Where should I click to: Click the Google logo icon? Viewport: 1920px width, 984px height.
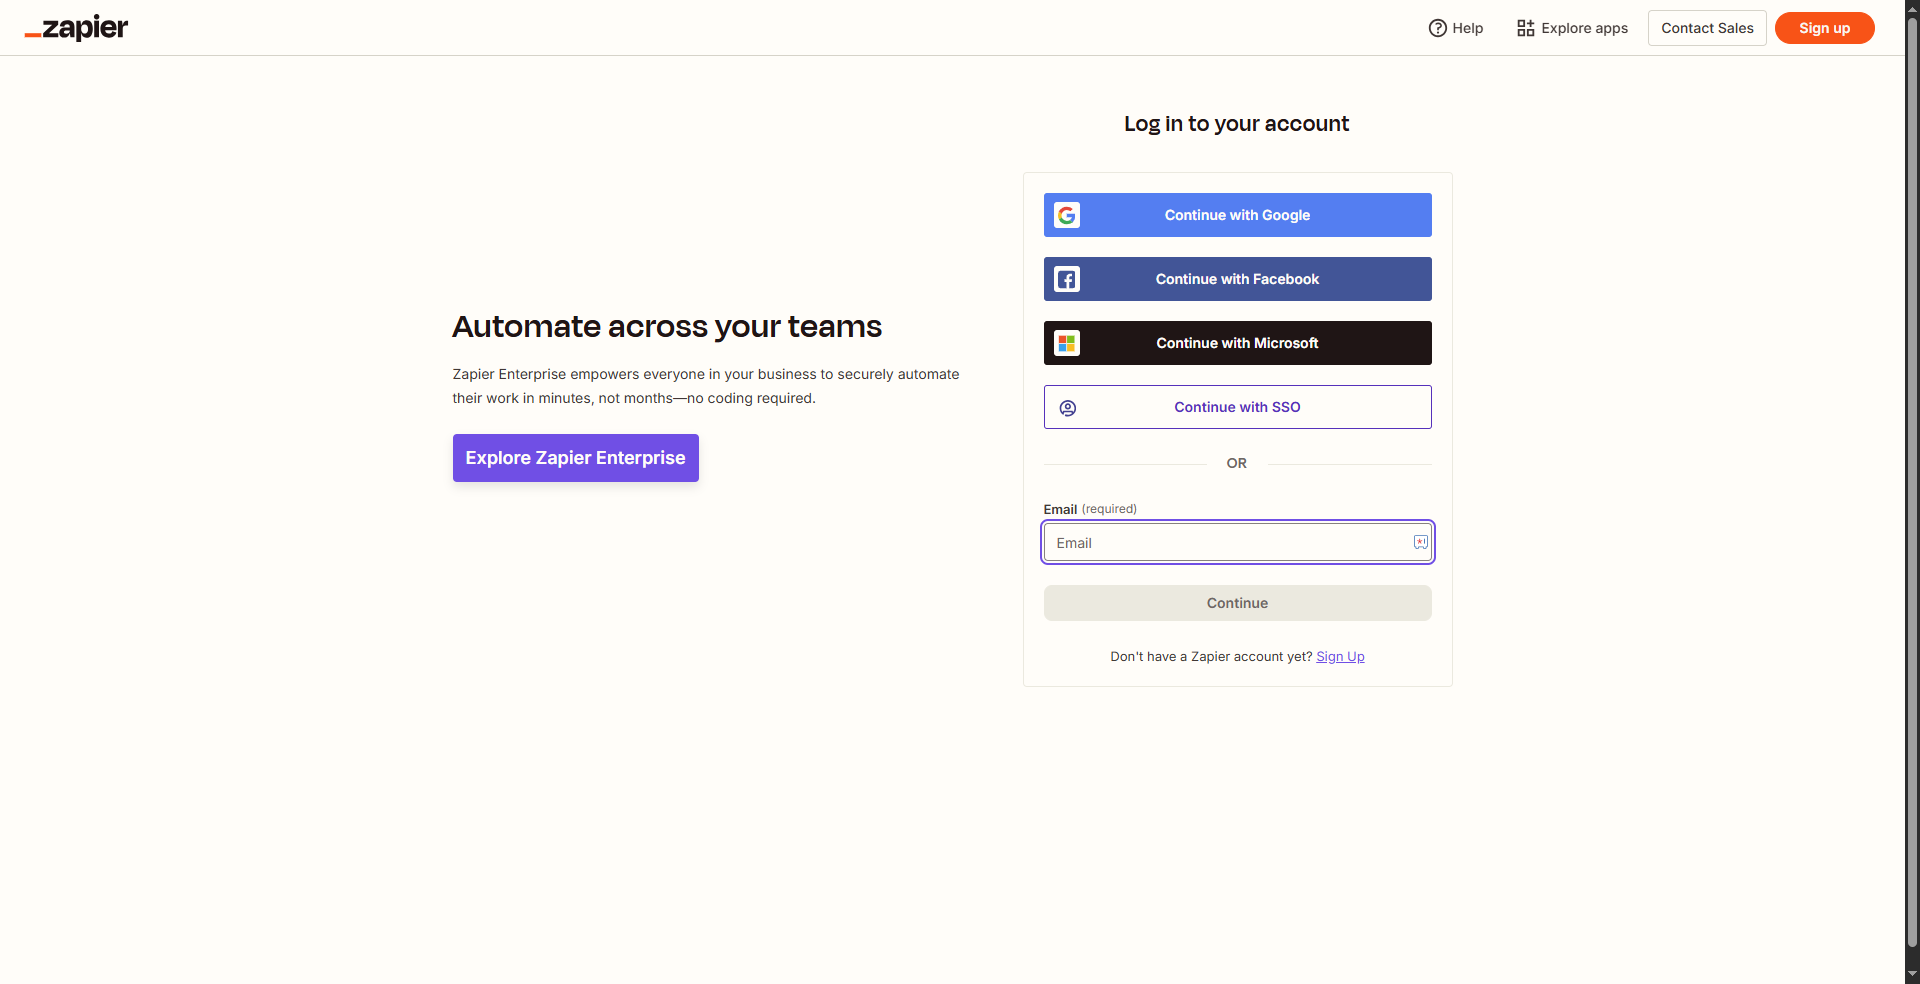1067,215
